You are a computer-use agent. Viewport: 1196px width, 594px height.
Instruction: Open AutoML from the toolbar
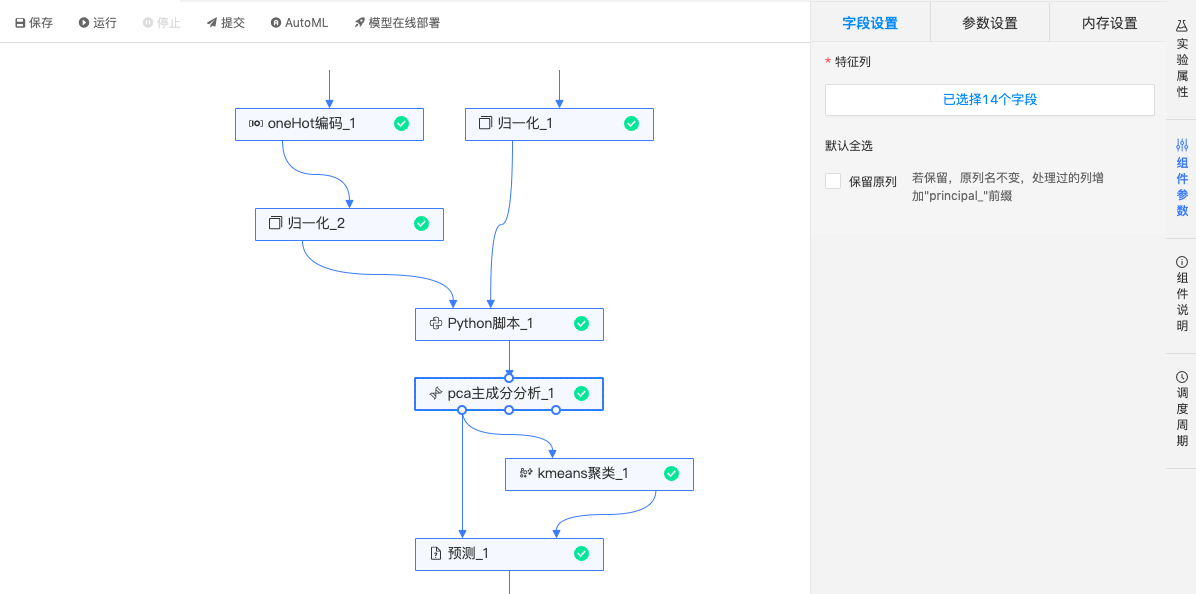coord(299,23)
